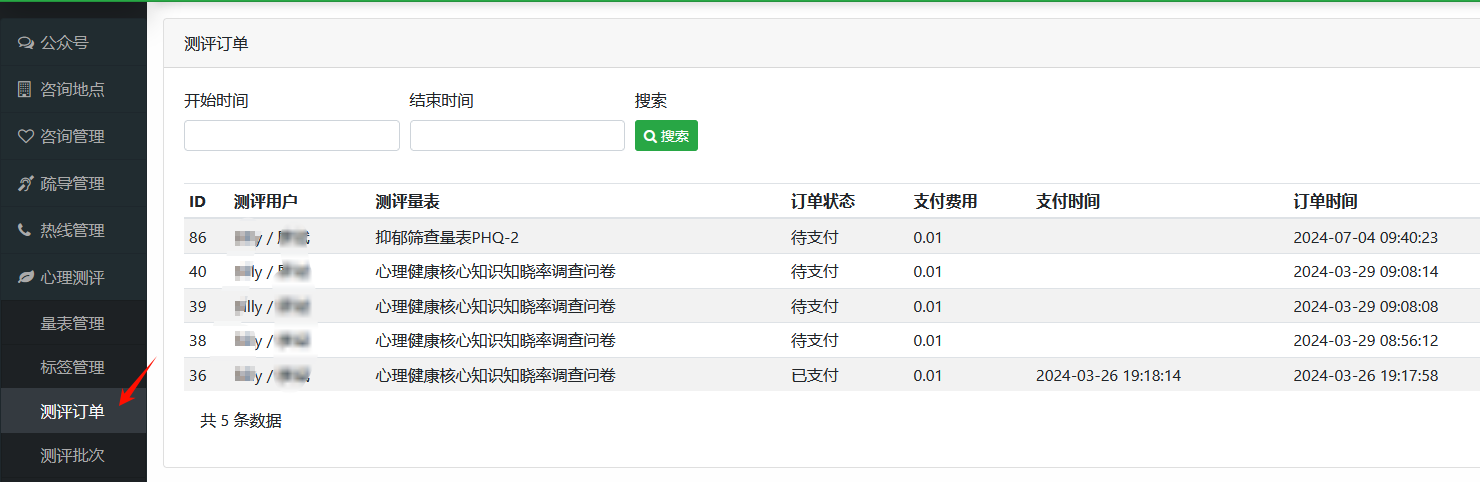Click the heart icon beside 咨询管理
This screenshot has height=482, width=1480.
click(26, 136)
